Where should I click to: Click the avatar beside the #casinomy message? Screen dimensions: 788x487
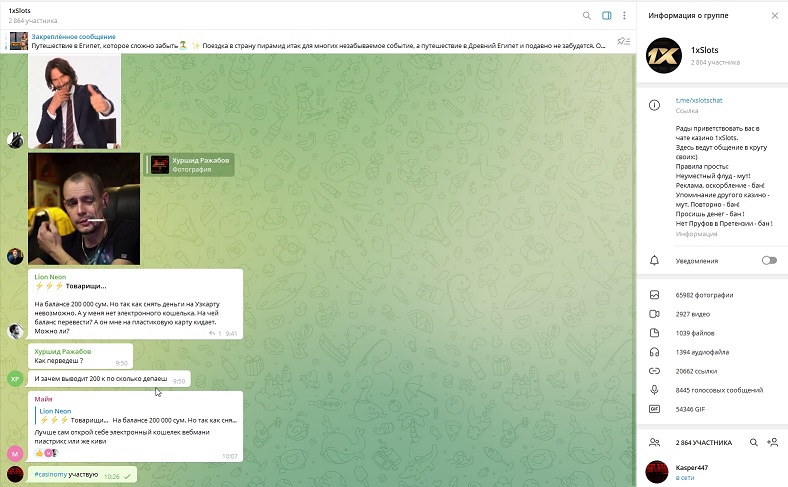[x=15, y=474]
